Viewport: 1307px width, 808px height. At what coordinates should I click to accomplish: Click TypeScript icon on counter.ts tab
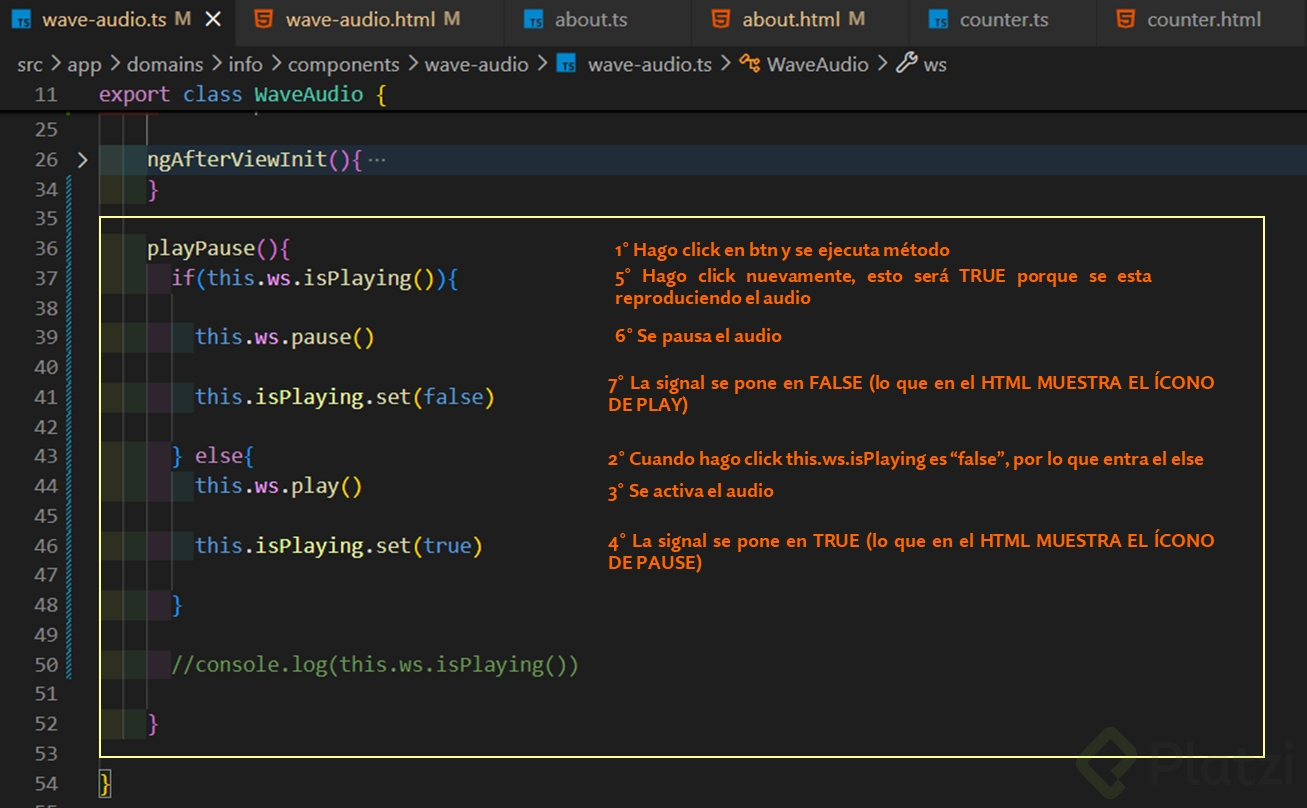click(938, 19)
